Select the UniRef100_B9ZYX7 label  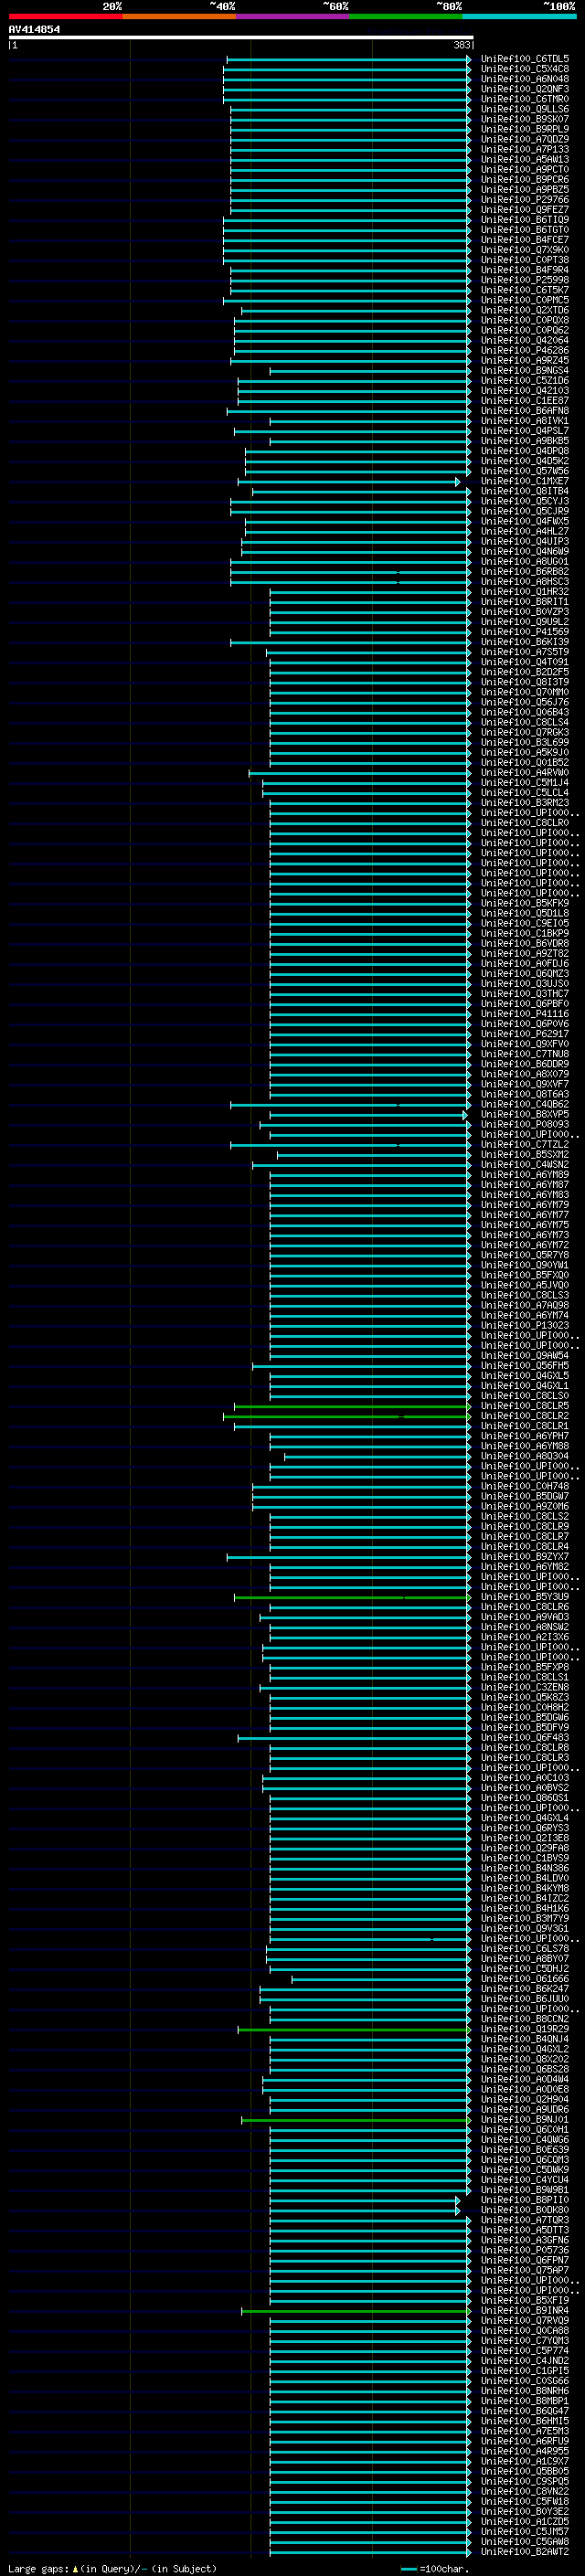[x=524, y=1557]
